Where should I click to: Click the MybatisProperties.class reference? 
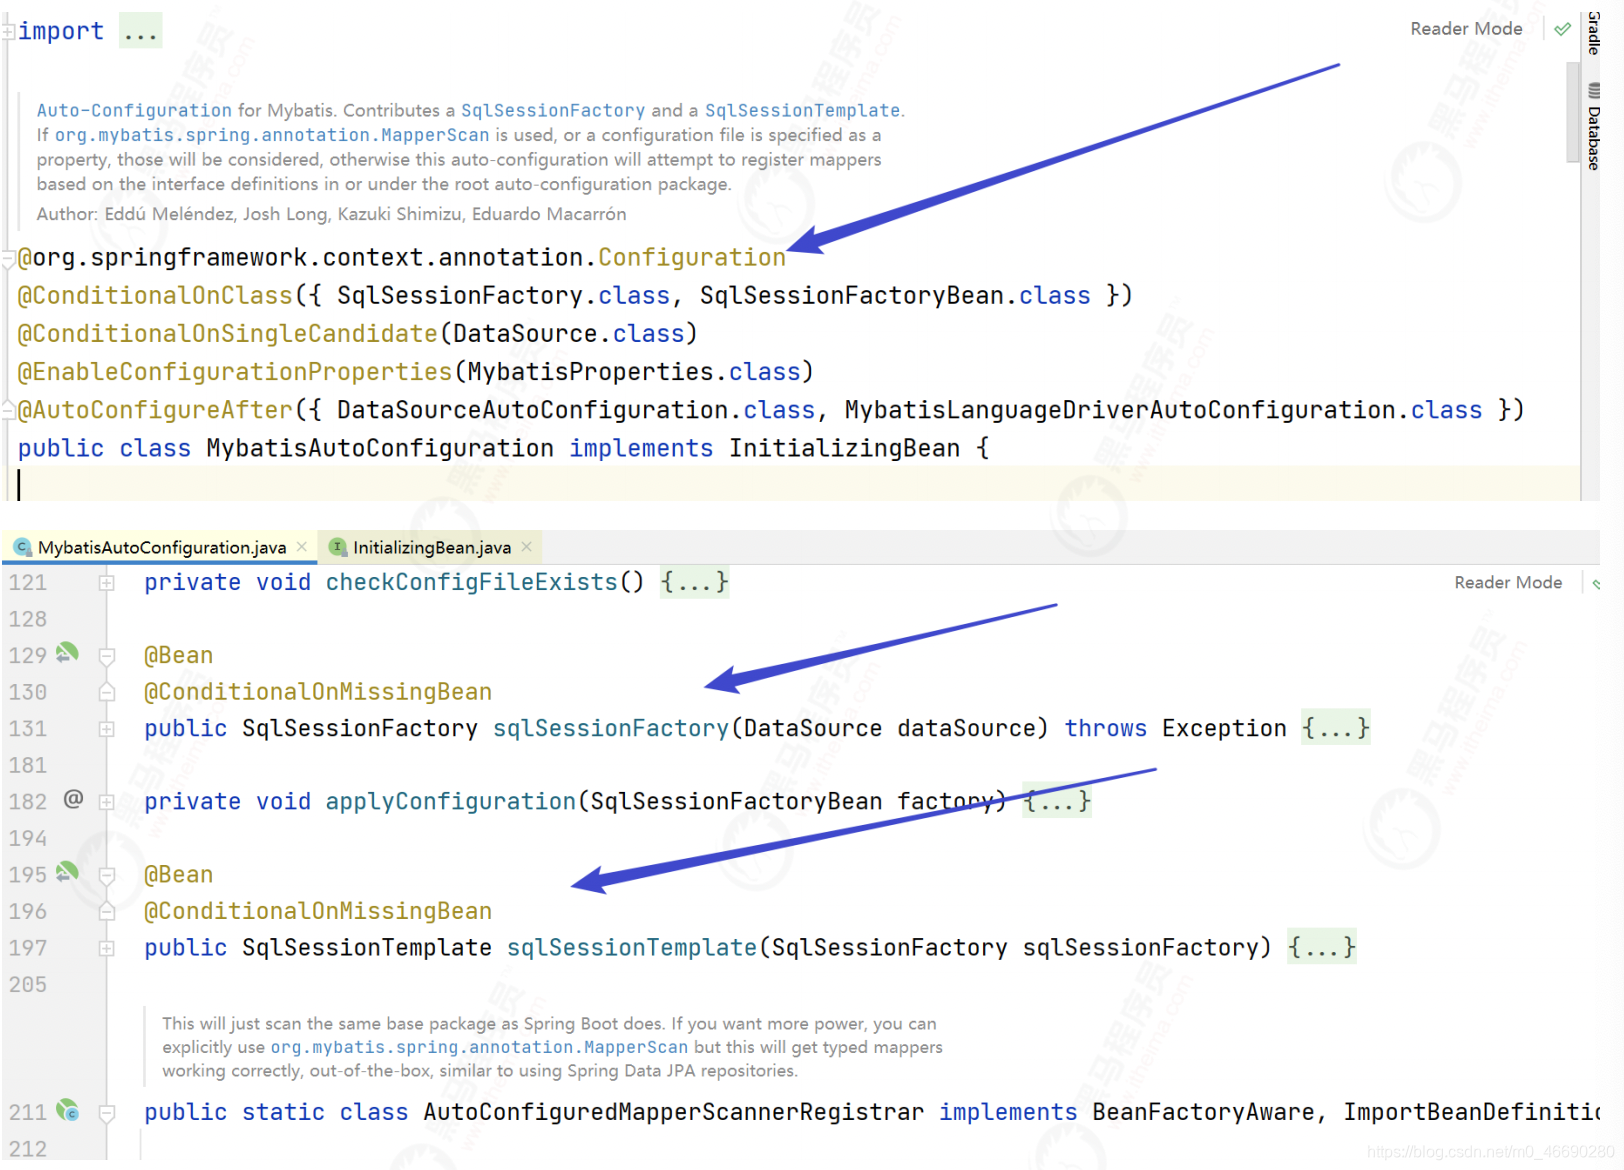pos(634,372)
